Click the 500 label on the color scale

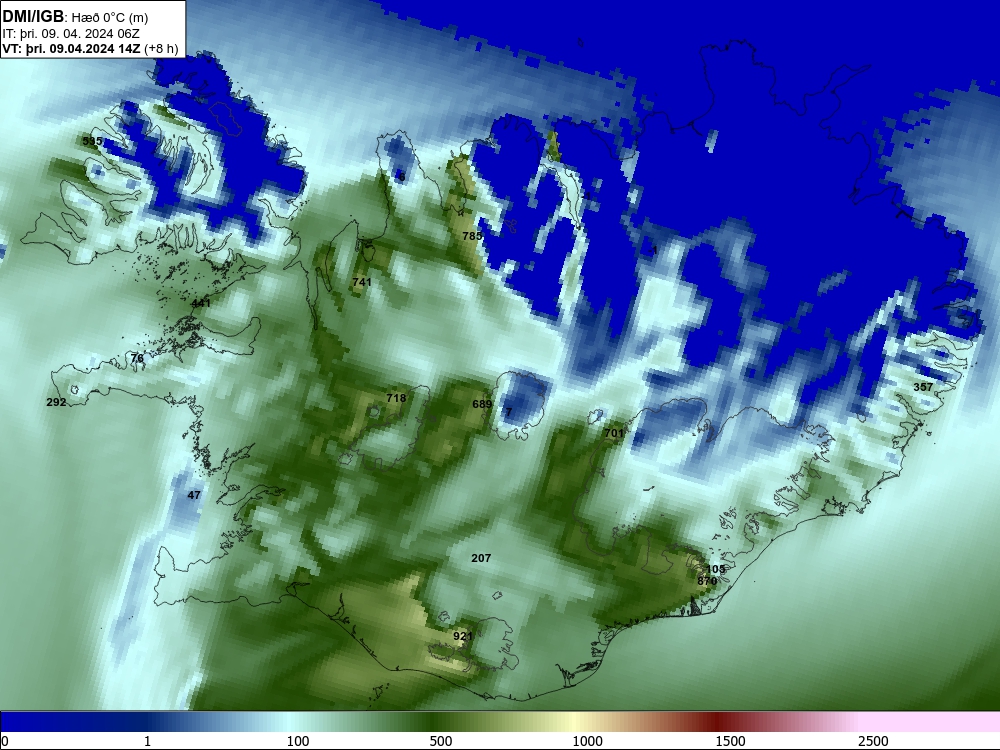[441, 741]
